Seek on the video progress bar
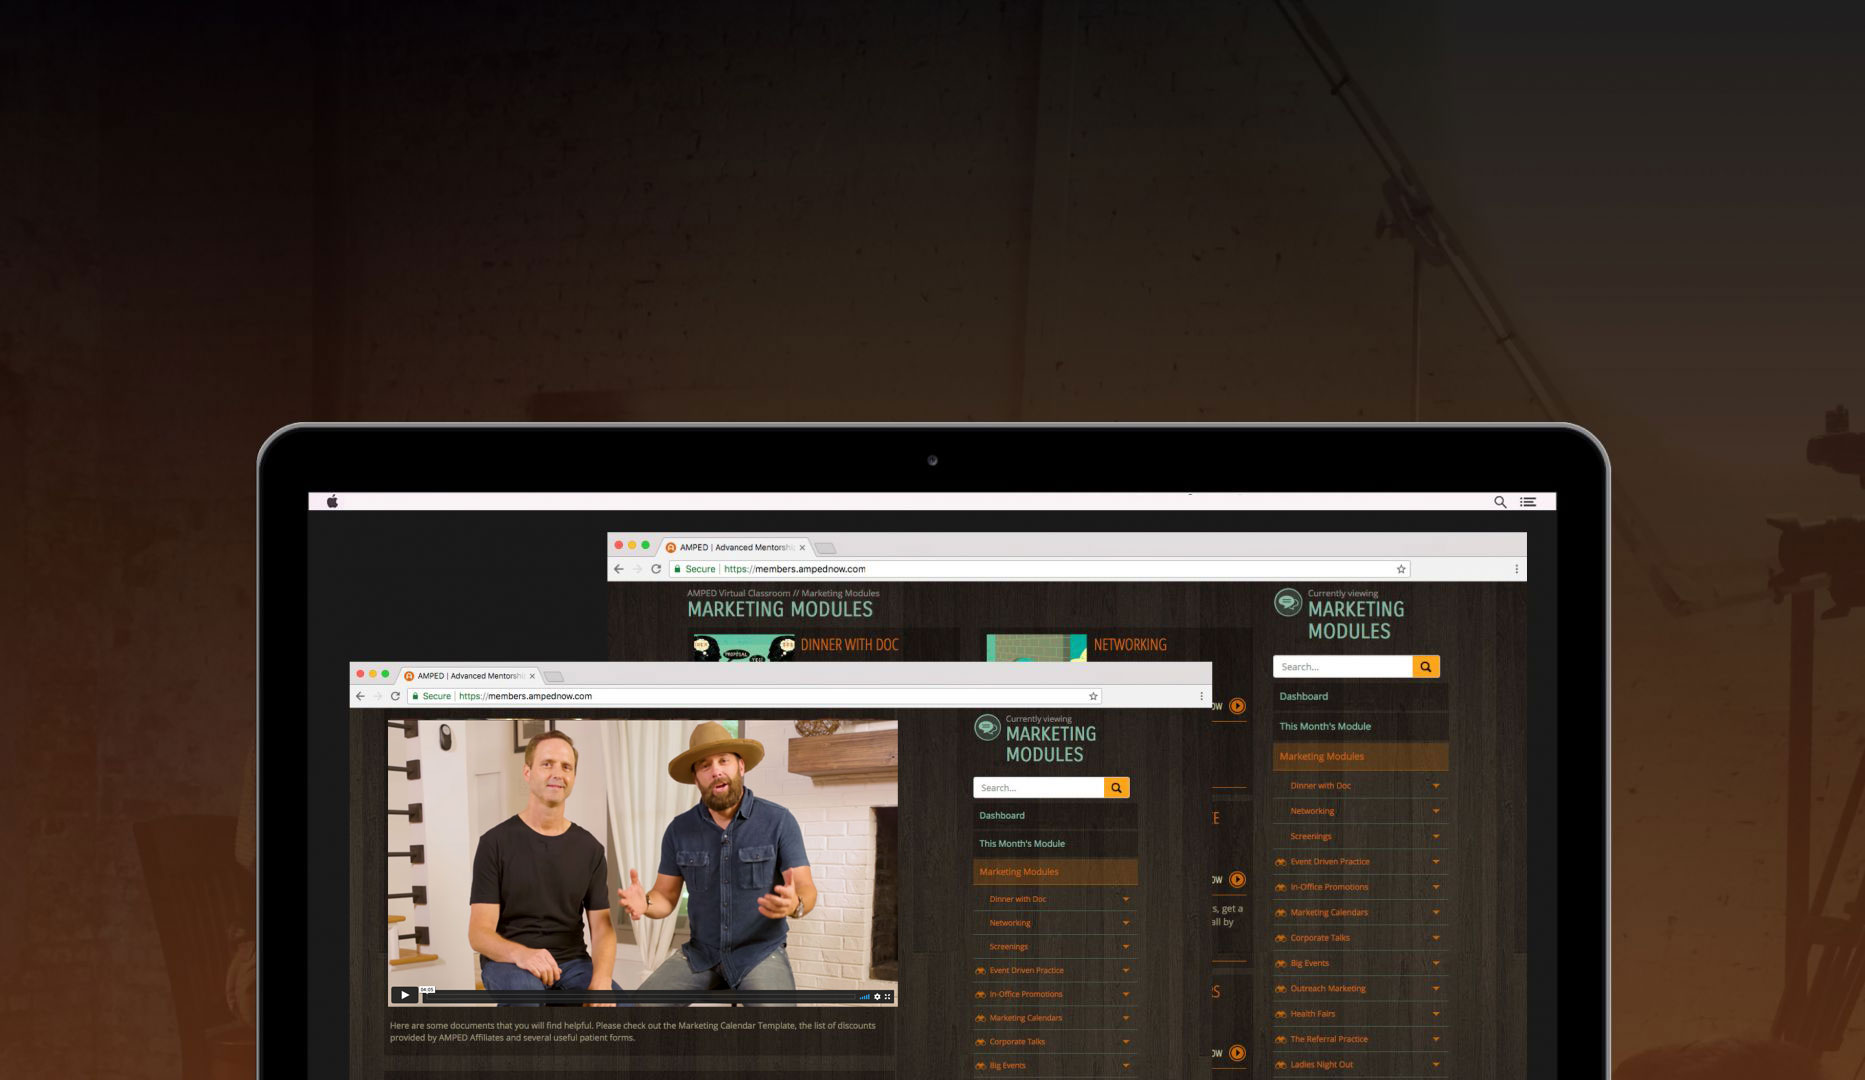The height and width of the screenshot is (1080, 1865). click(639, 996)
